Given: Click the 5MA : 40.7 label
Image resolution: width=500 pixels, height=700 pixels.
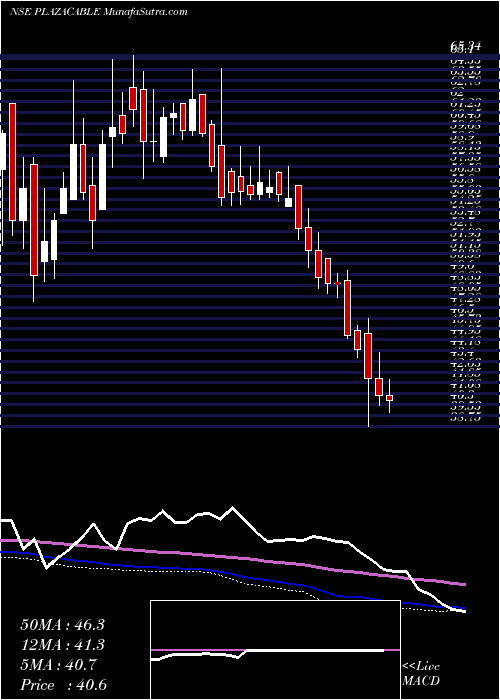Looking at the screenshot, I should (60, 665).
